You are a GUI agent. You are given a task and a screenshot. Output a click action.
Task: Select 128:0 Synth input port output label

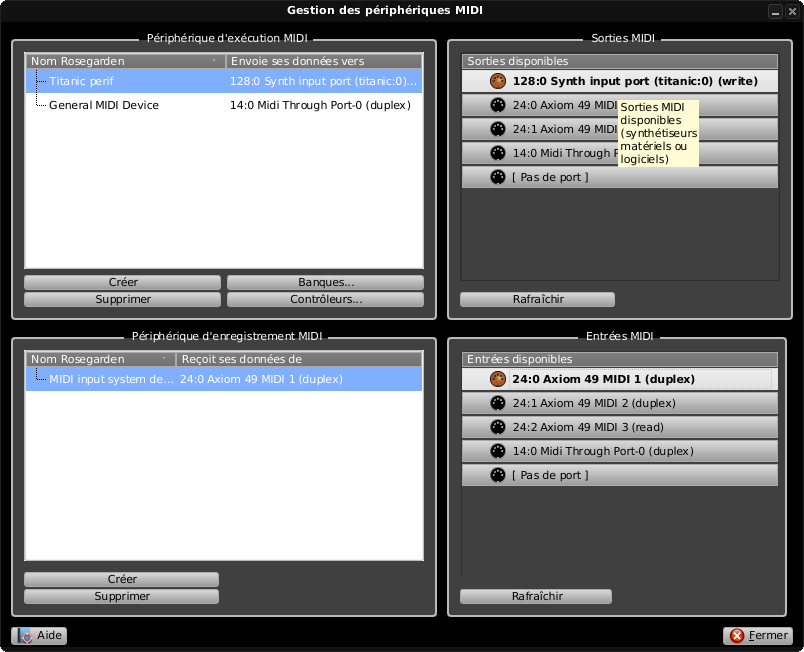(x=635, y=81)
